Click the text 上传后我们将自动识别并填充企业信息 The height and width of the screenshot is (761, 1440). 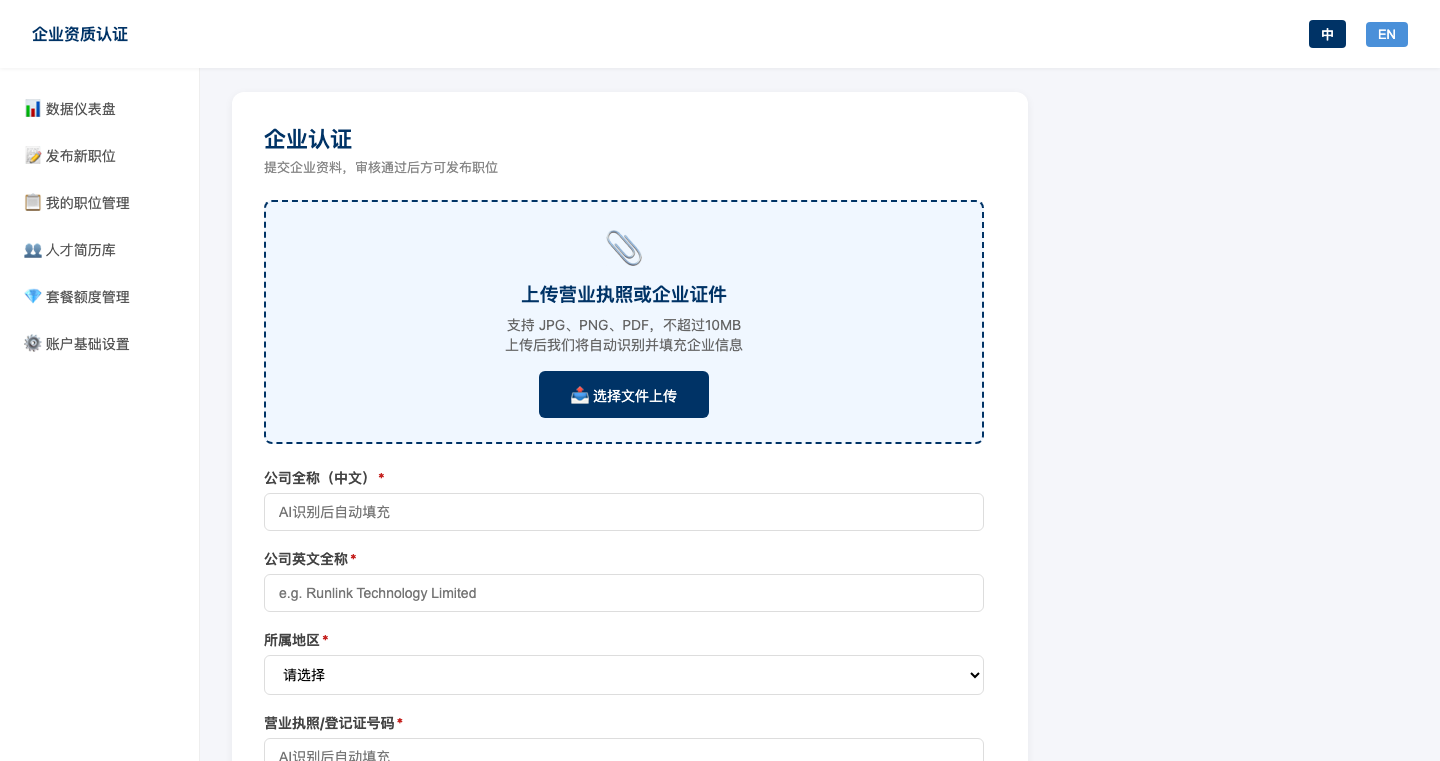point(624,345)
